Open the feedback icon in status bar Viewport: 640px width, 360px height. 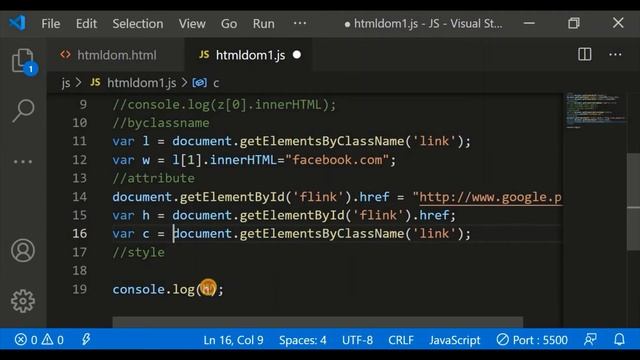(x=590, y=340)
